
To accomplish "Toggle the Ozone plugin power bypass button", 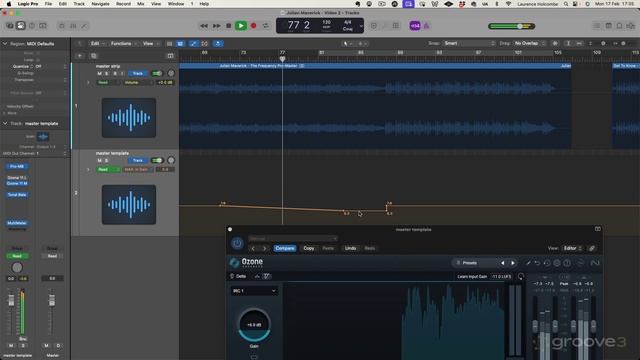I will click(x=237, y=244).
